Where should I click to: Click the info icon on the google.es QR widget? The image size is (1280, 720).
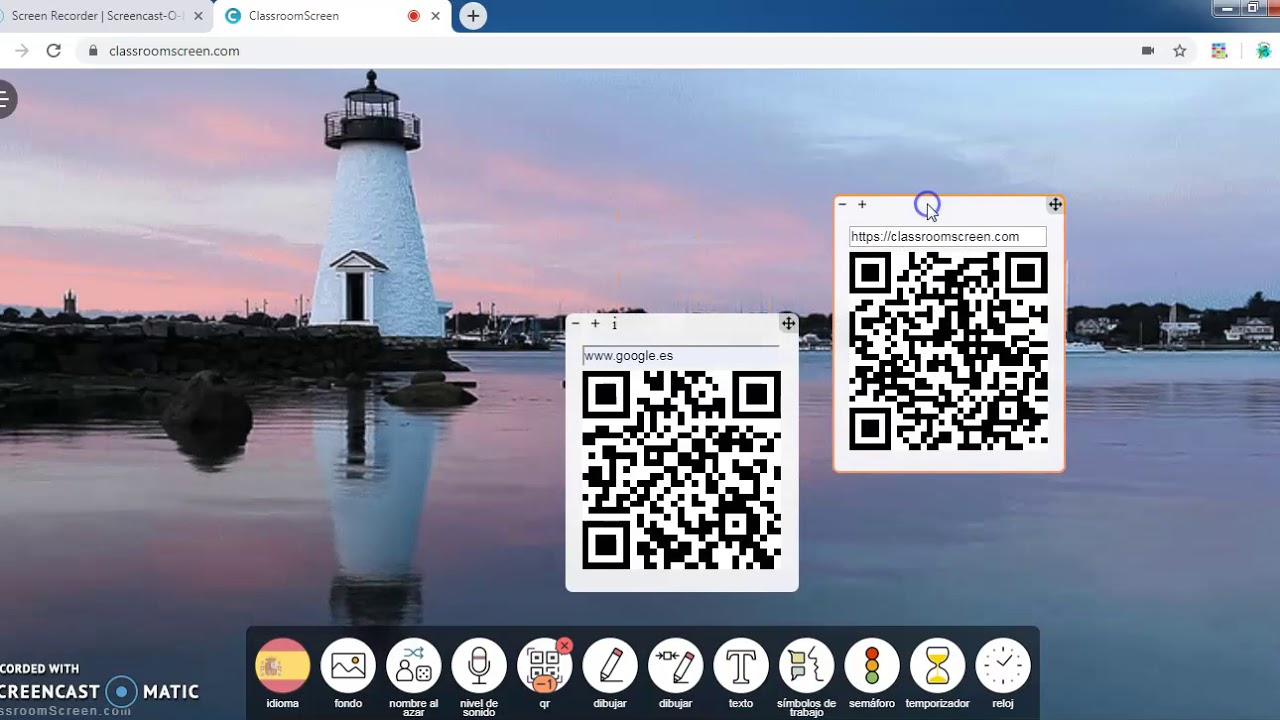pyautogui.click(x=615, y=324)
